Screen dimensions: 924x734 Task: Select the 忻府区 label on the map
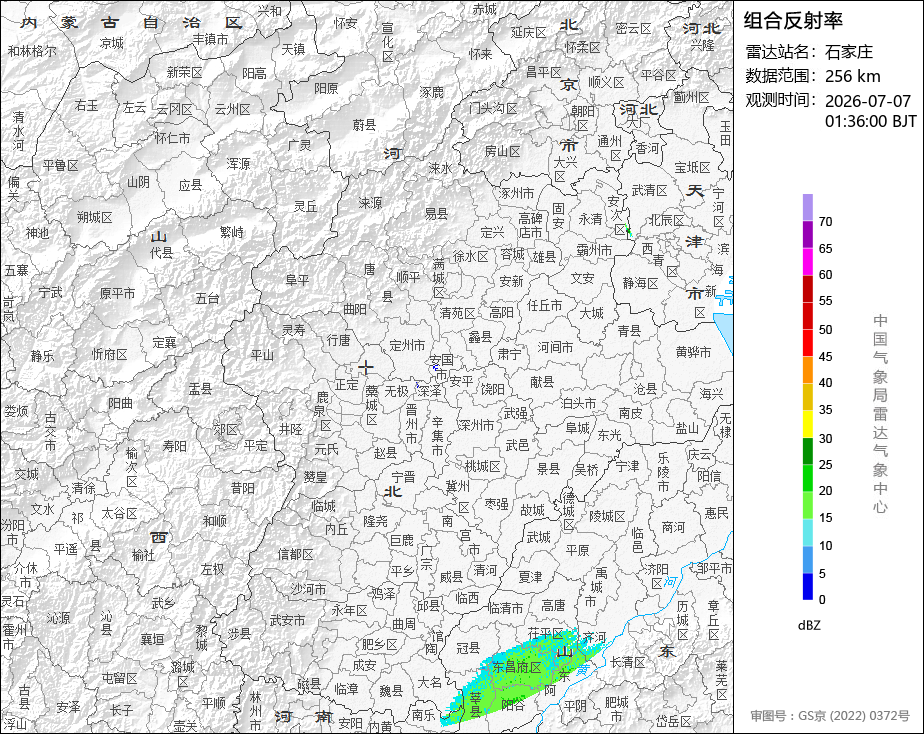[x=110, y=354]
